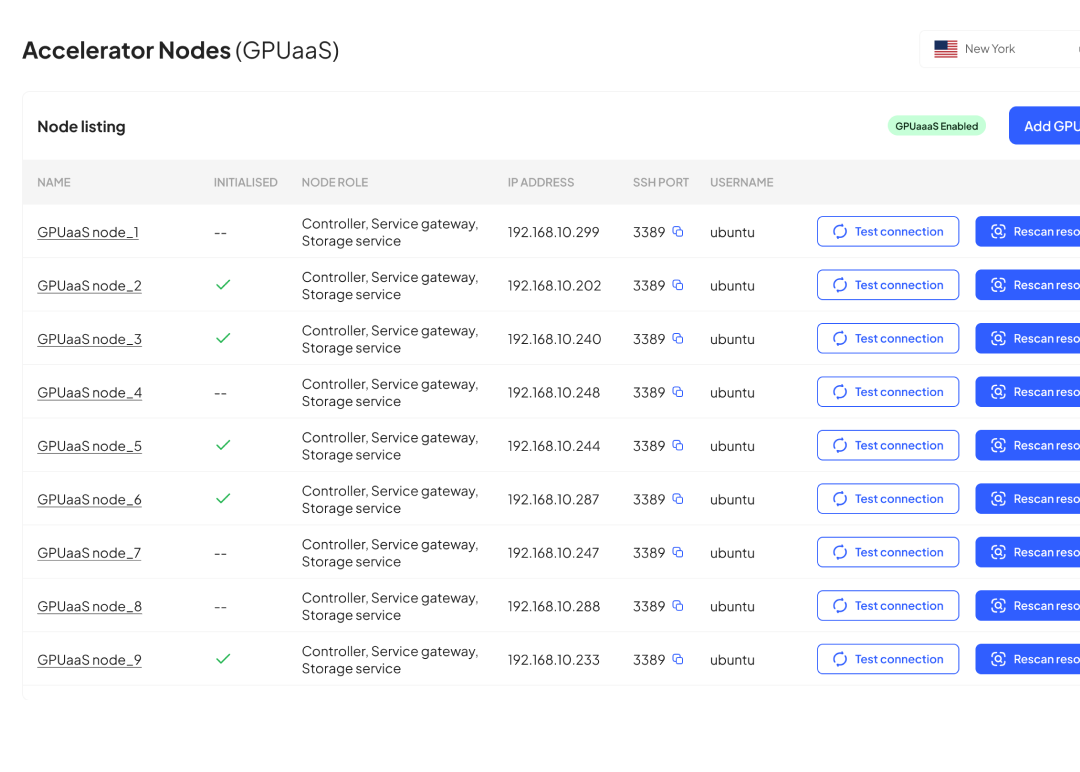Open the GPUaaS node_2 link
1080x772 pixels.
point(89,286)
